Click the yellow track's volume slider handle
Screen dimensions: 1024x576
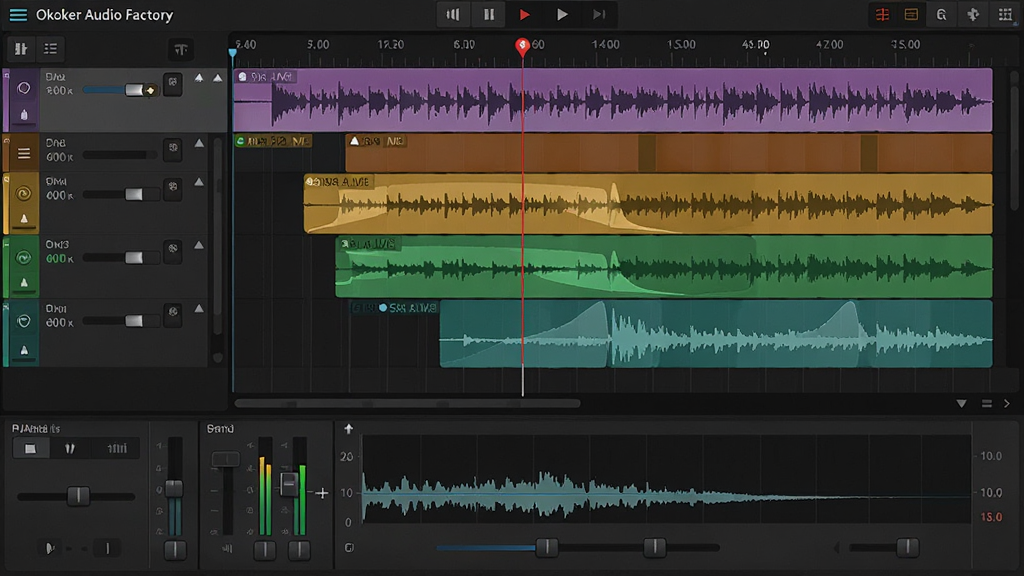(134, 195)
